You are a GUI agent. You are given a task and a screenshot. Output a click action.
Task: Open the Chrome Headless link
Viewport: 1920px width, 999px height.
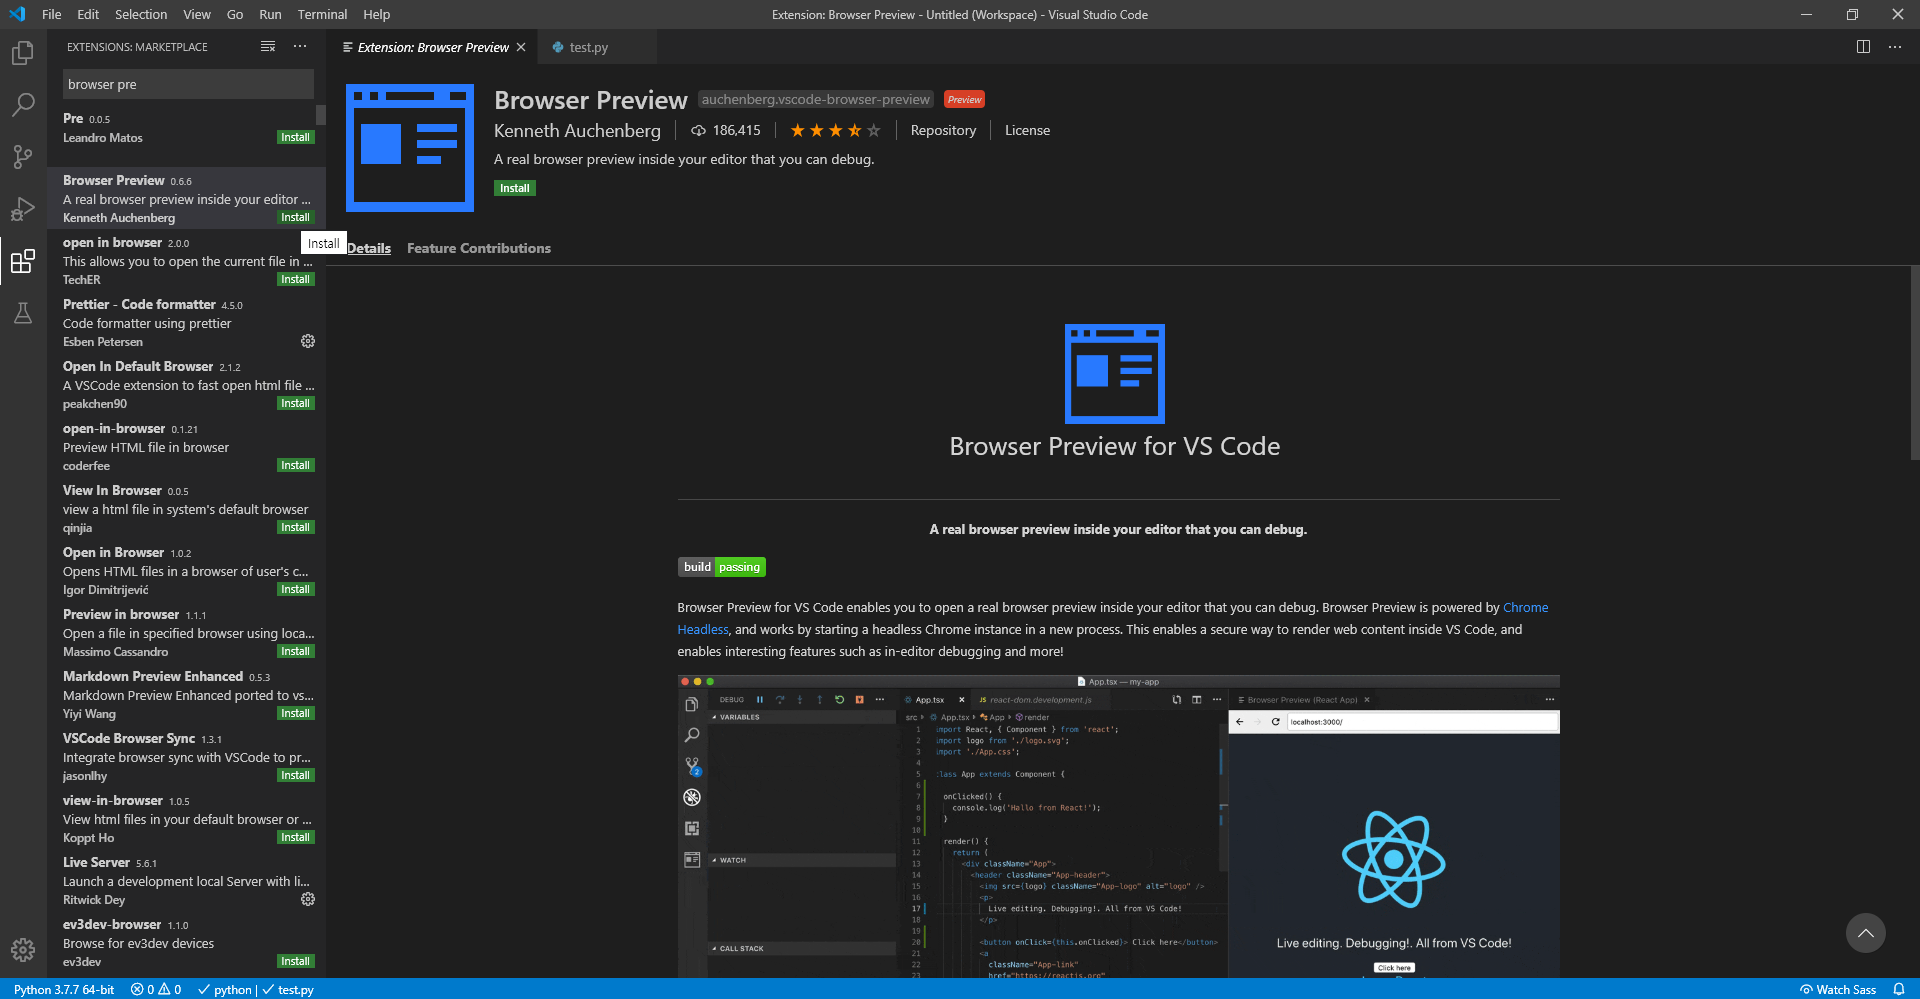pos(1525,607)
